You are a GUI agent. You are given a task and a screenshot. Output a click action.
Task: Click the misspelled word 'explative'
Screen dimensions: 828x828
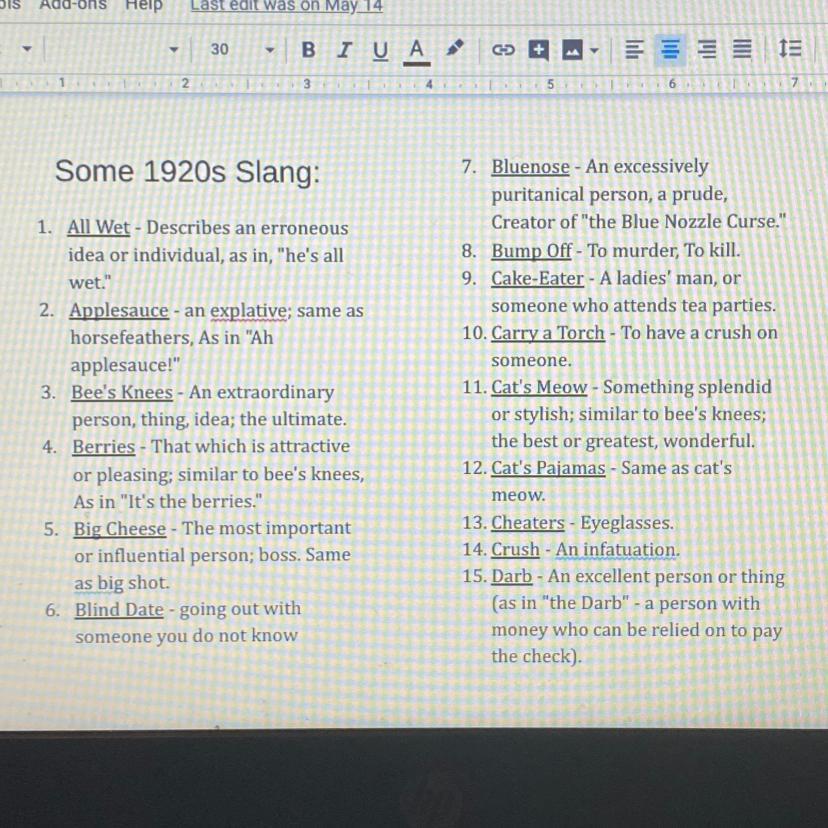(x=249, y=311)
